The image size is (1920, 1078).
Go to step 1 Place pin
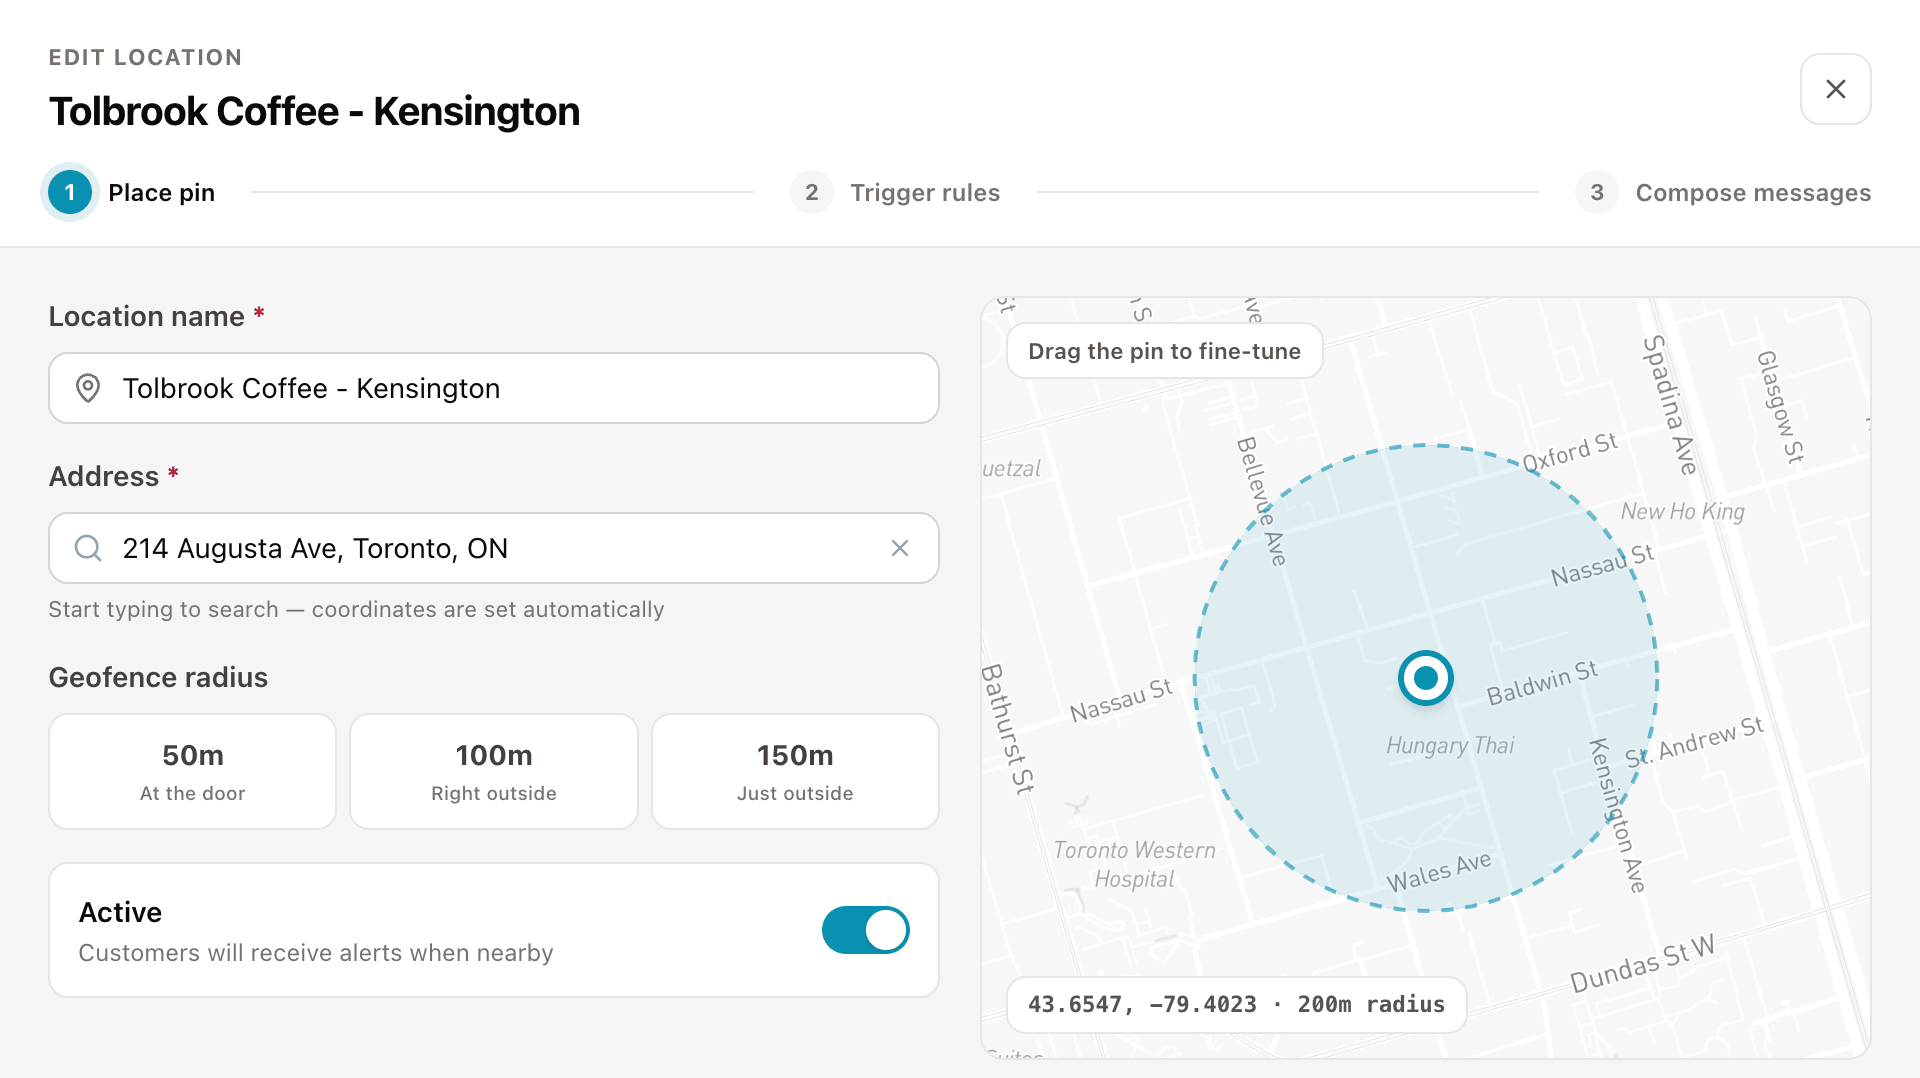click(132, 192)
